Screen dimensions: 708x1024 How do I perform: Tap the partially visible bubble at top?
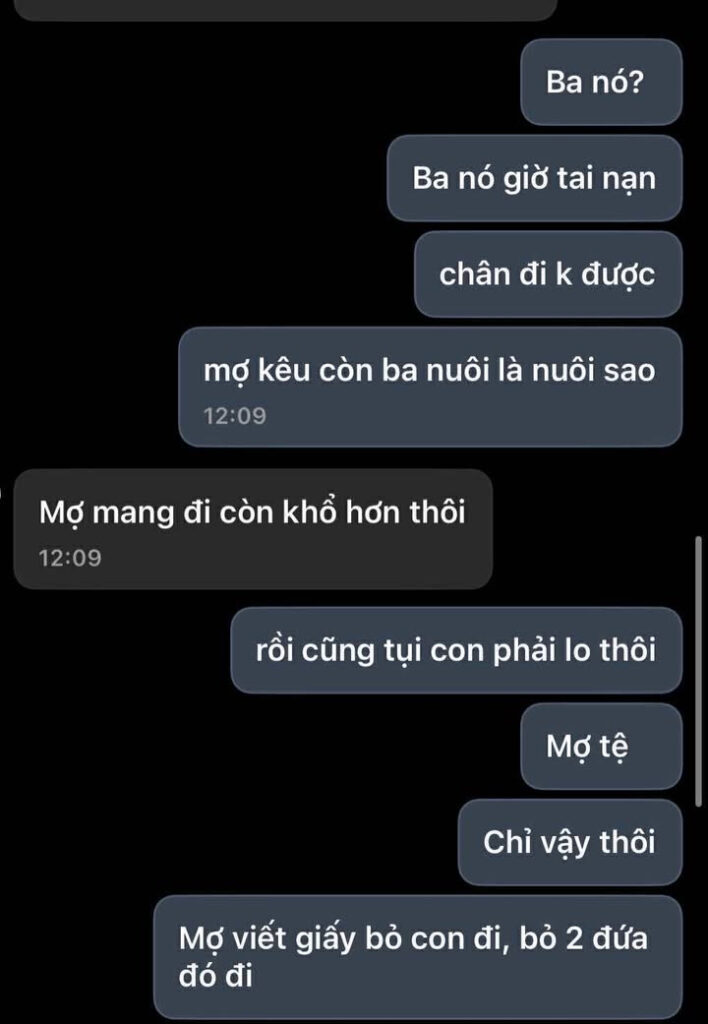coord(285,10)
